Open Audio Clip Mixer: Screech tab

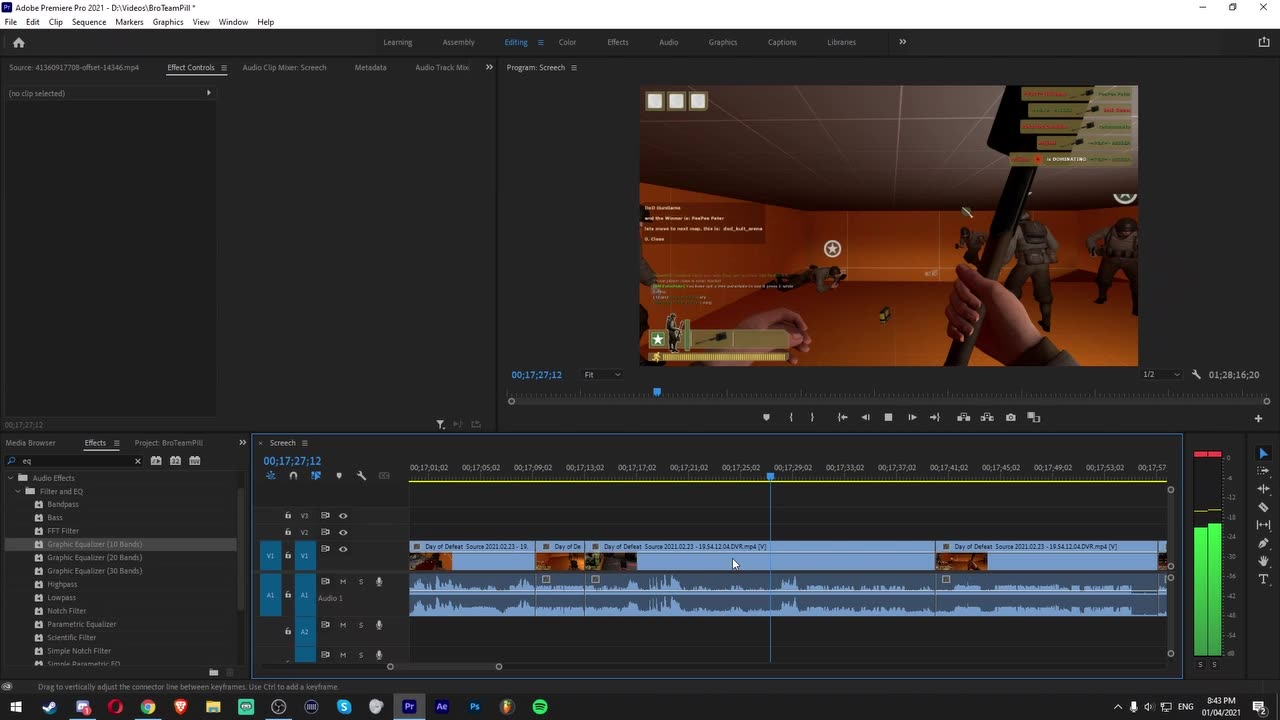click(284, 68)
